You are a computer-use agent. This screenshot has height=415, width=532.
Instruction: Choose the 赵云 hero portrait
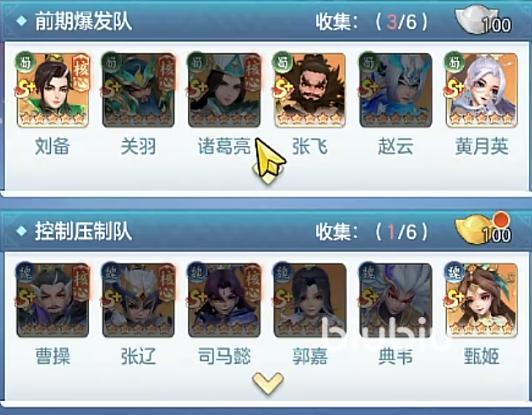(396, 90)
